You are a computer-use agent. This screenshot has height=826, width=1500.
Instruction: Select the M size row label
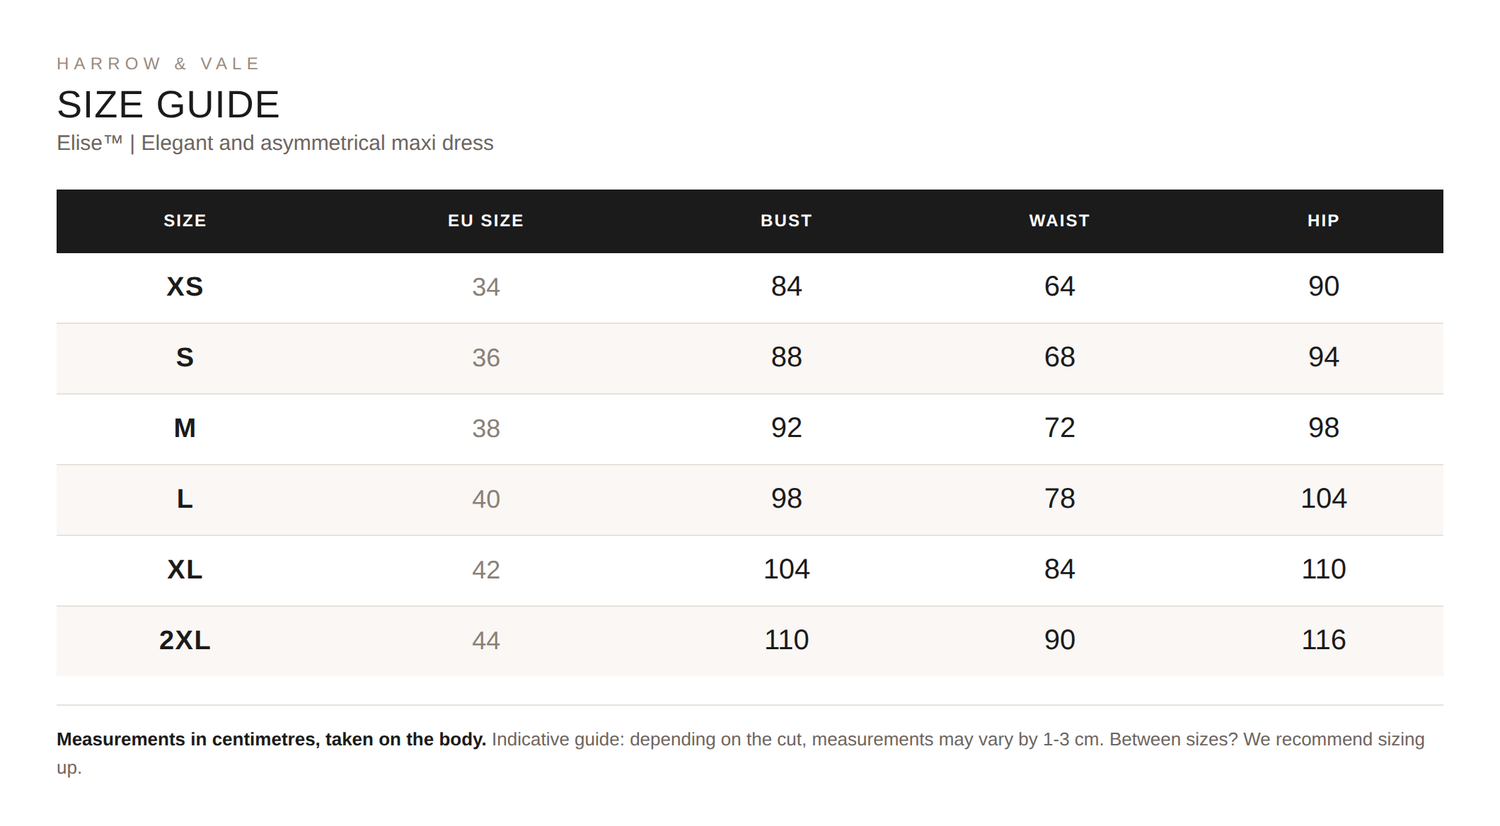click(x=185, y=428)
